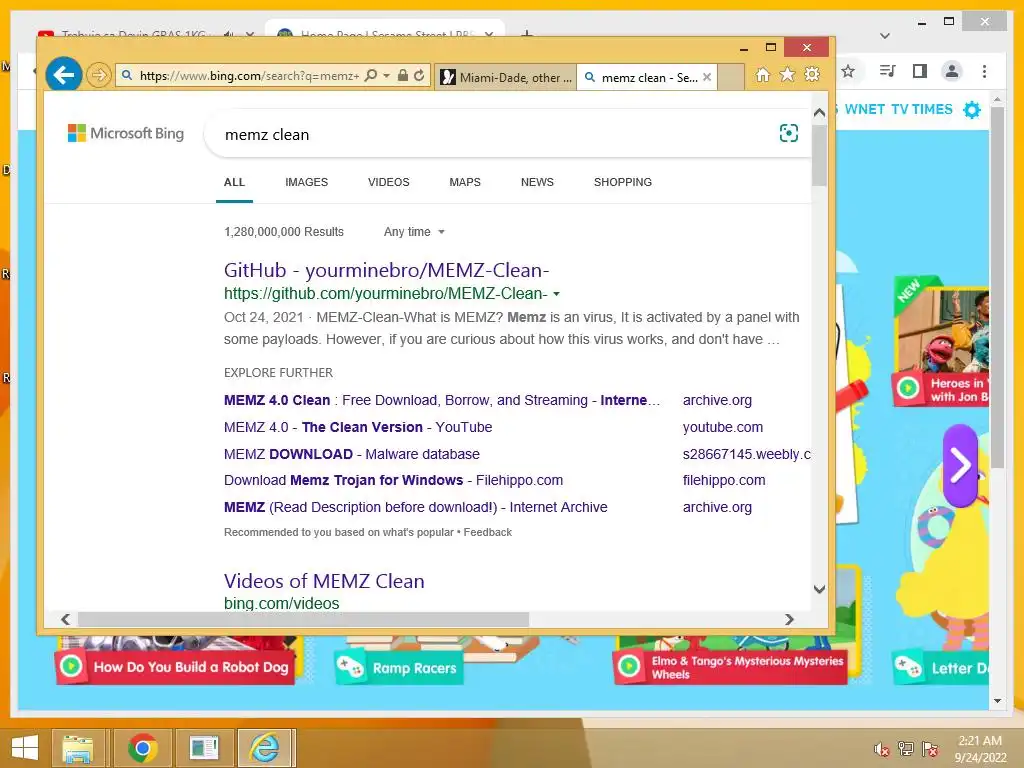
Task: Toggle Chrome's side panel icon
Action: (920, 71)
